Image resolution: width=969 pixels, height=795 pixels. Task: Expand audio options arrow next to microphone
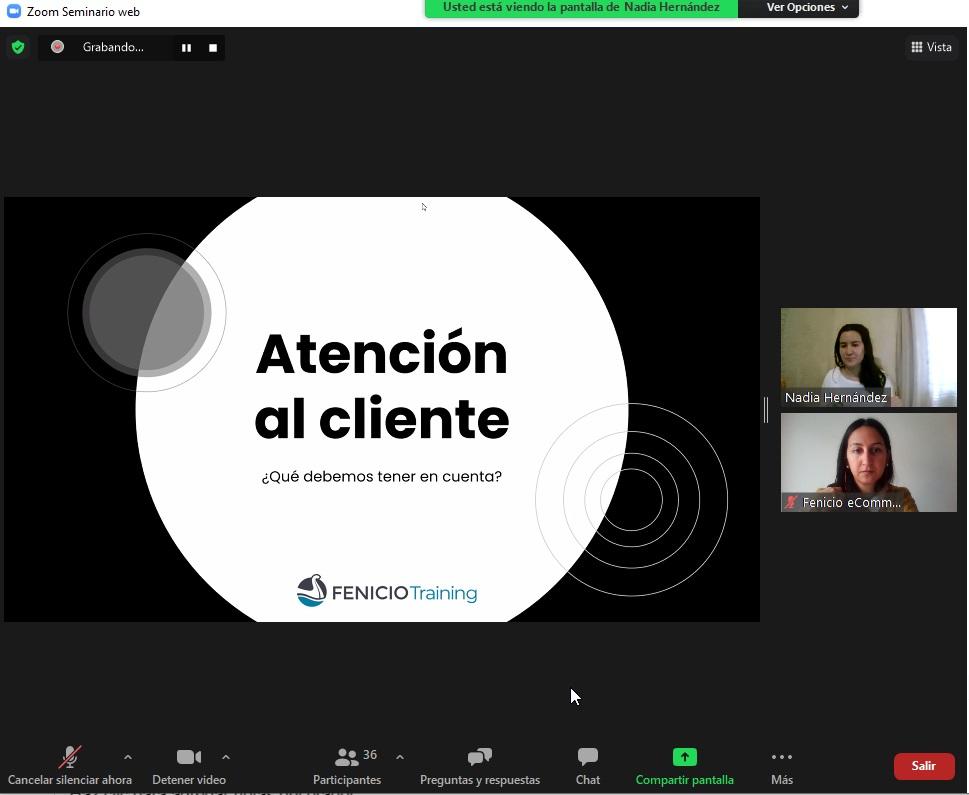click(x=127, y=757)
